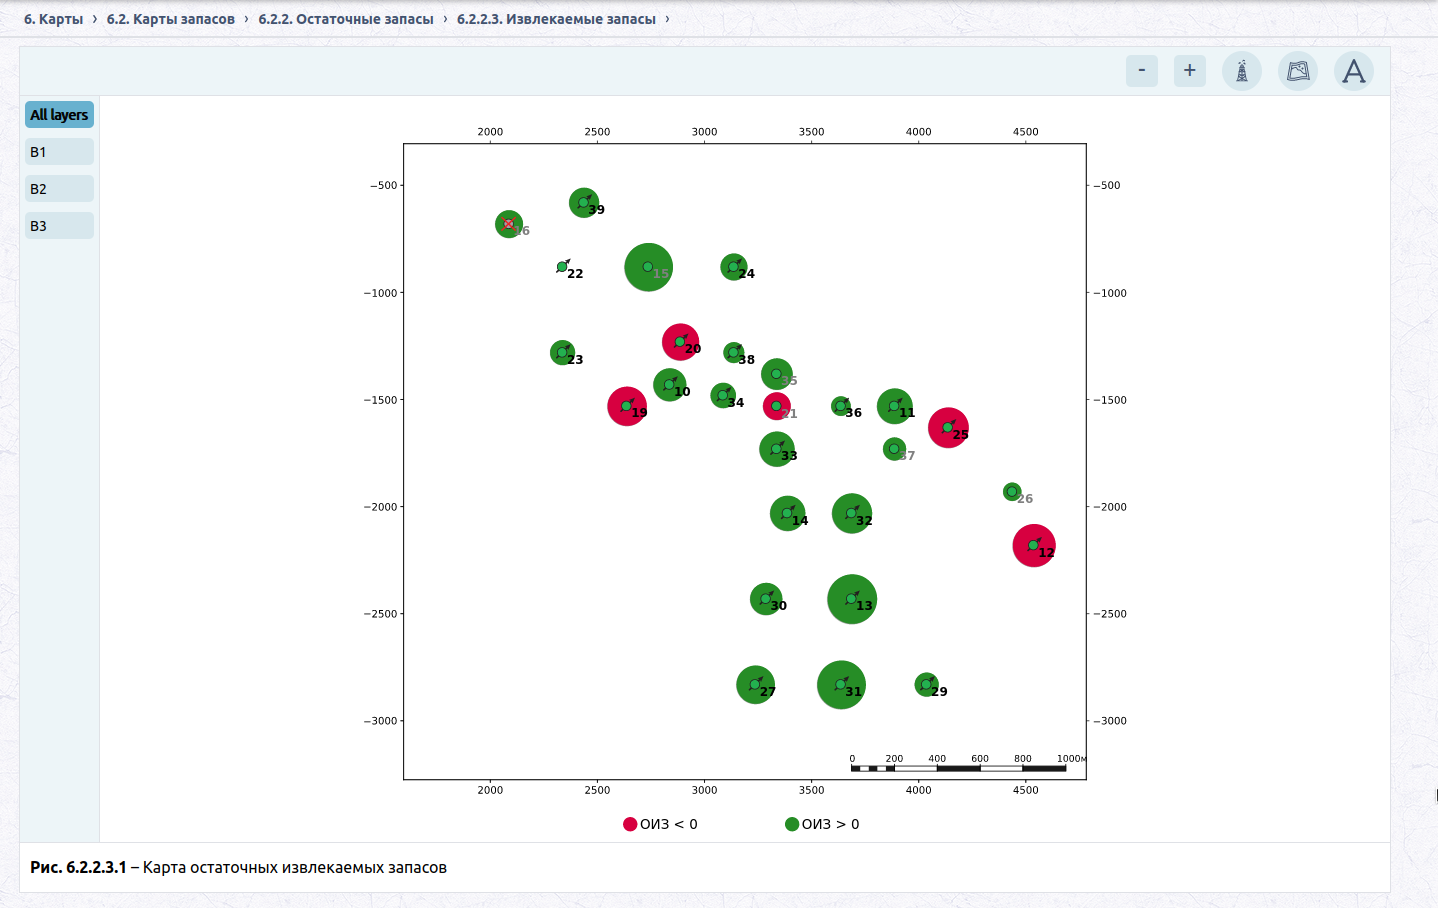
Task: Switch to layer B3
Action: [x=59, y=226]
